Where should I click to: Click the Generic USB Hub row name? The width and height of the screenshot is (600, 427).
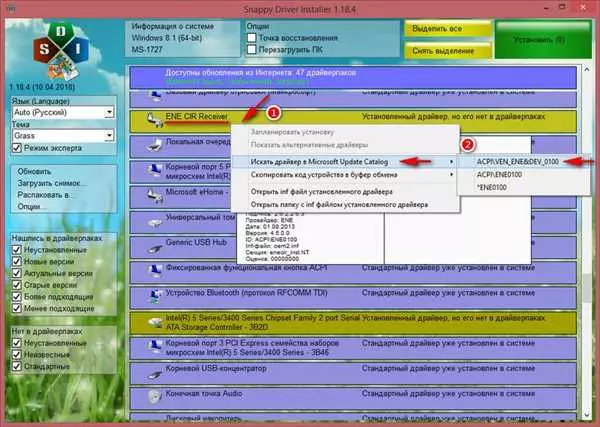click(x=196, y=243)
